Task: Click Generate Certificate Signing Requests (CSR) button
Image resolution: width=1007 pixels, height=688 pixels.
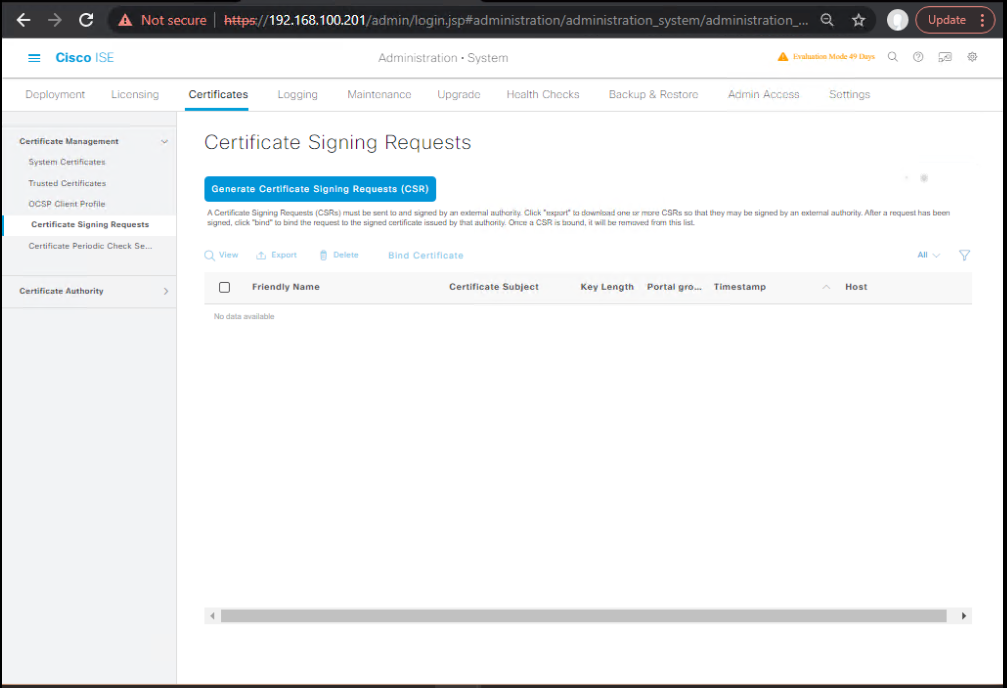Action: tap(320, 189)
